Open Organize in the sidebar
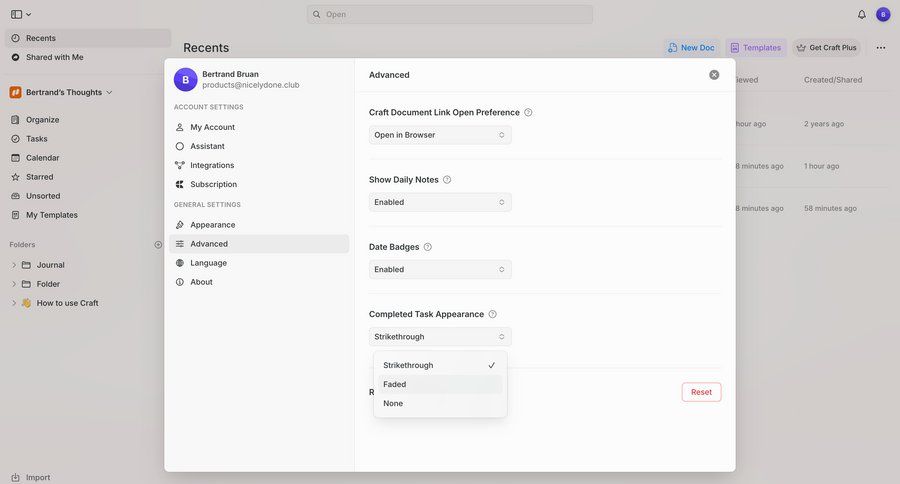This screenshot has width=900, height=484. click(88, 119)
